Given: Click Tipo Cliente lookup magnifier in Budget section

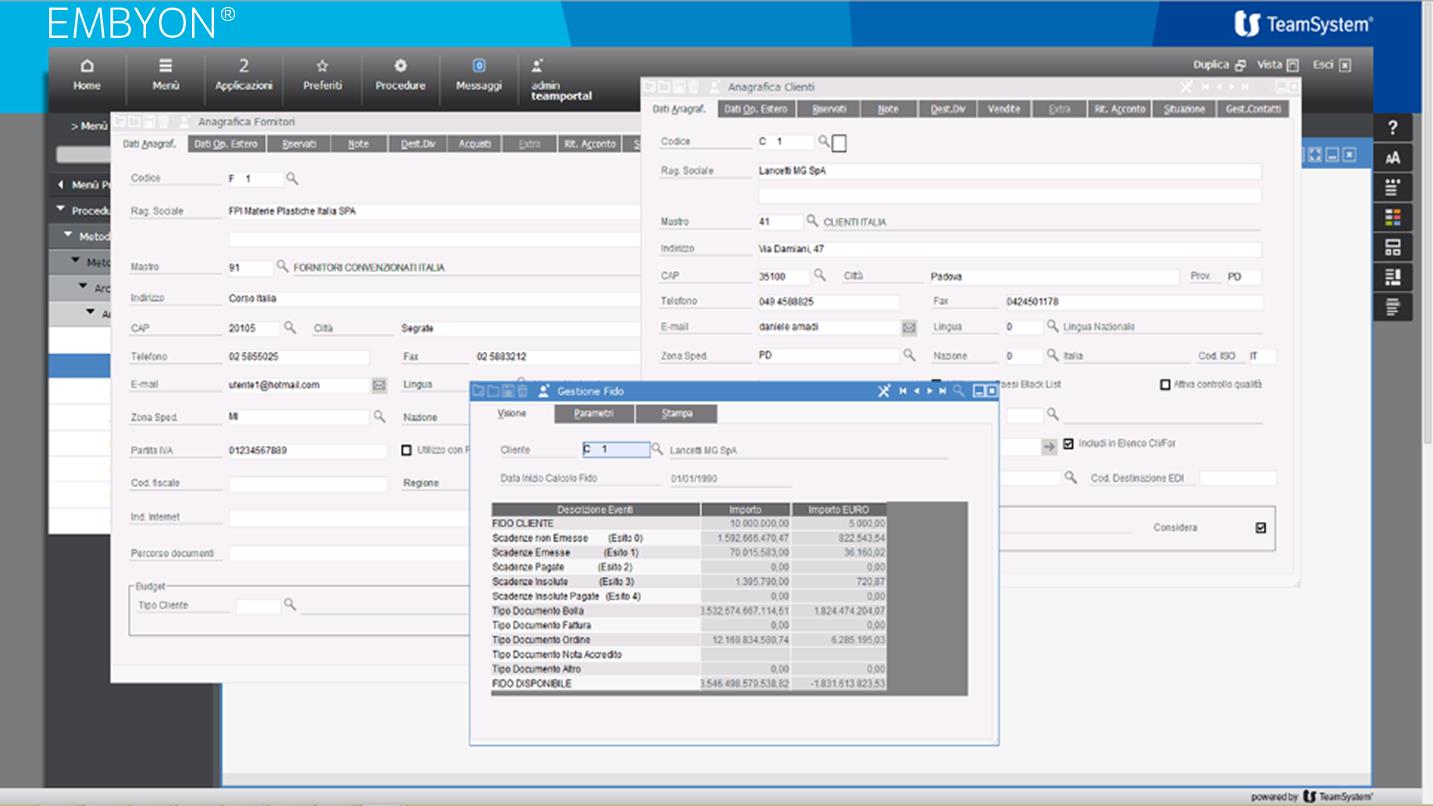Looking at the screenshot, I should 290,604.
